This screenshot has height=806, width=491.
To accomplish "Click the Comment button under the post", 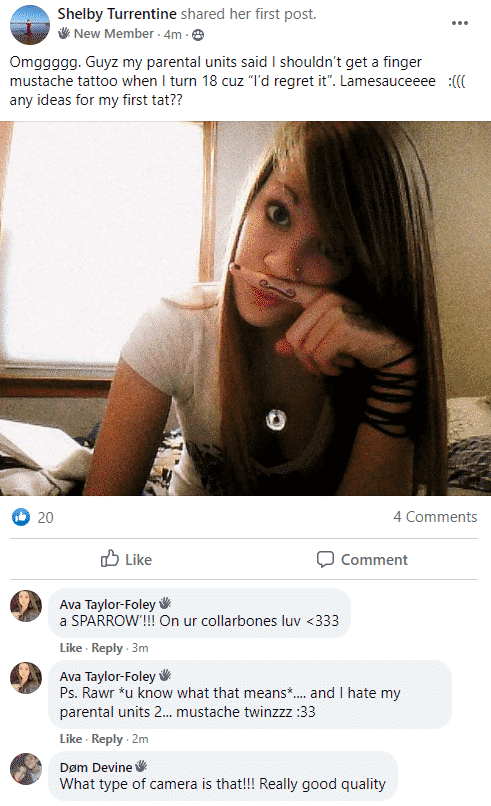I will pyautogui.click(x=362, y=559).
